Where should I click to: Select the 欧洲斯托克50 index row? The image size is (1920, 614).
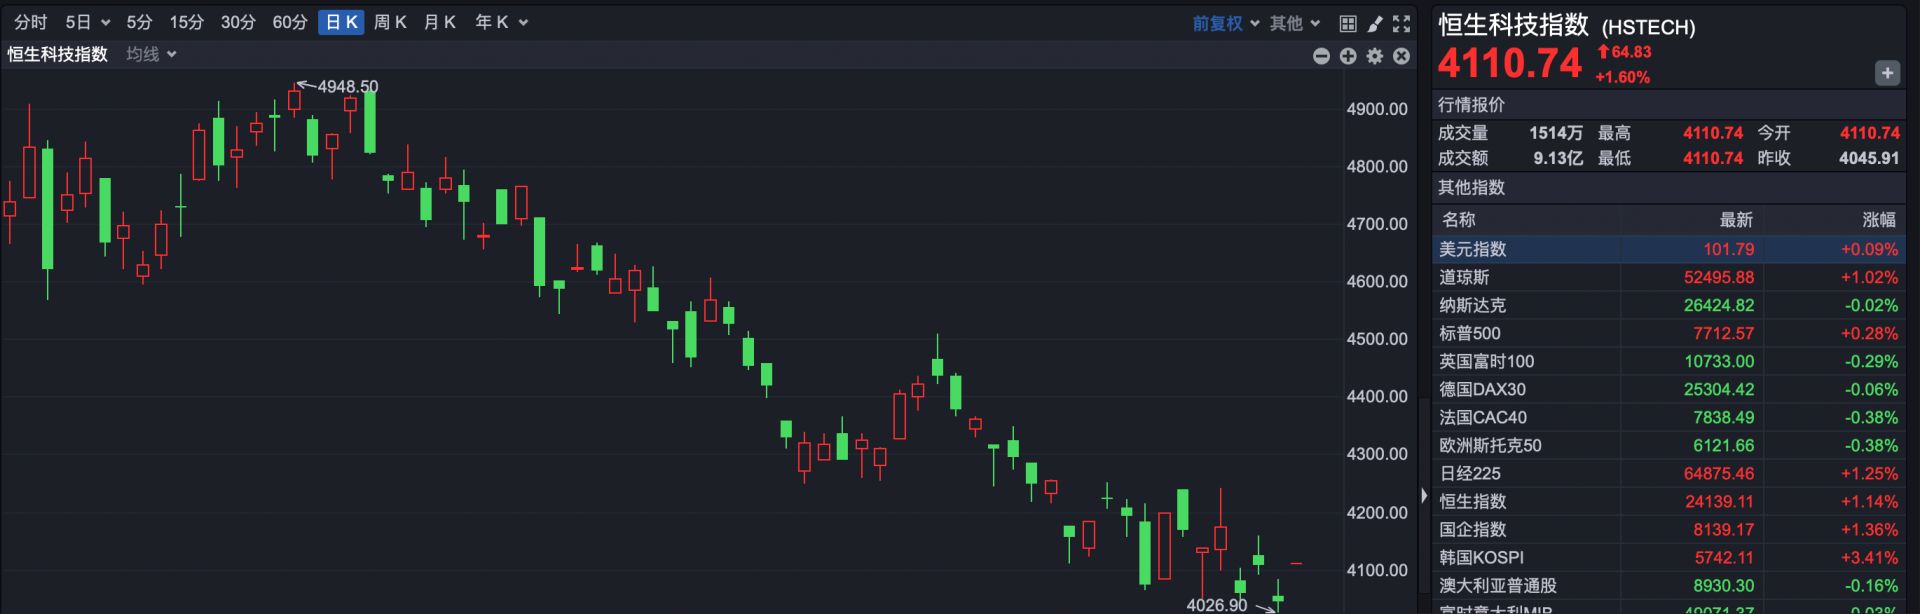click(x=1668, y=445)
